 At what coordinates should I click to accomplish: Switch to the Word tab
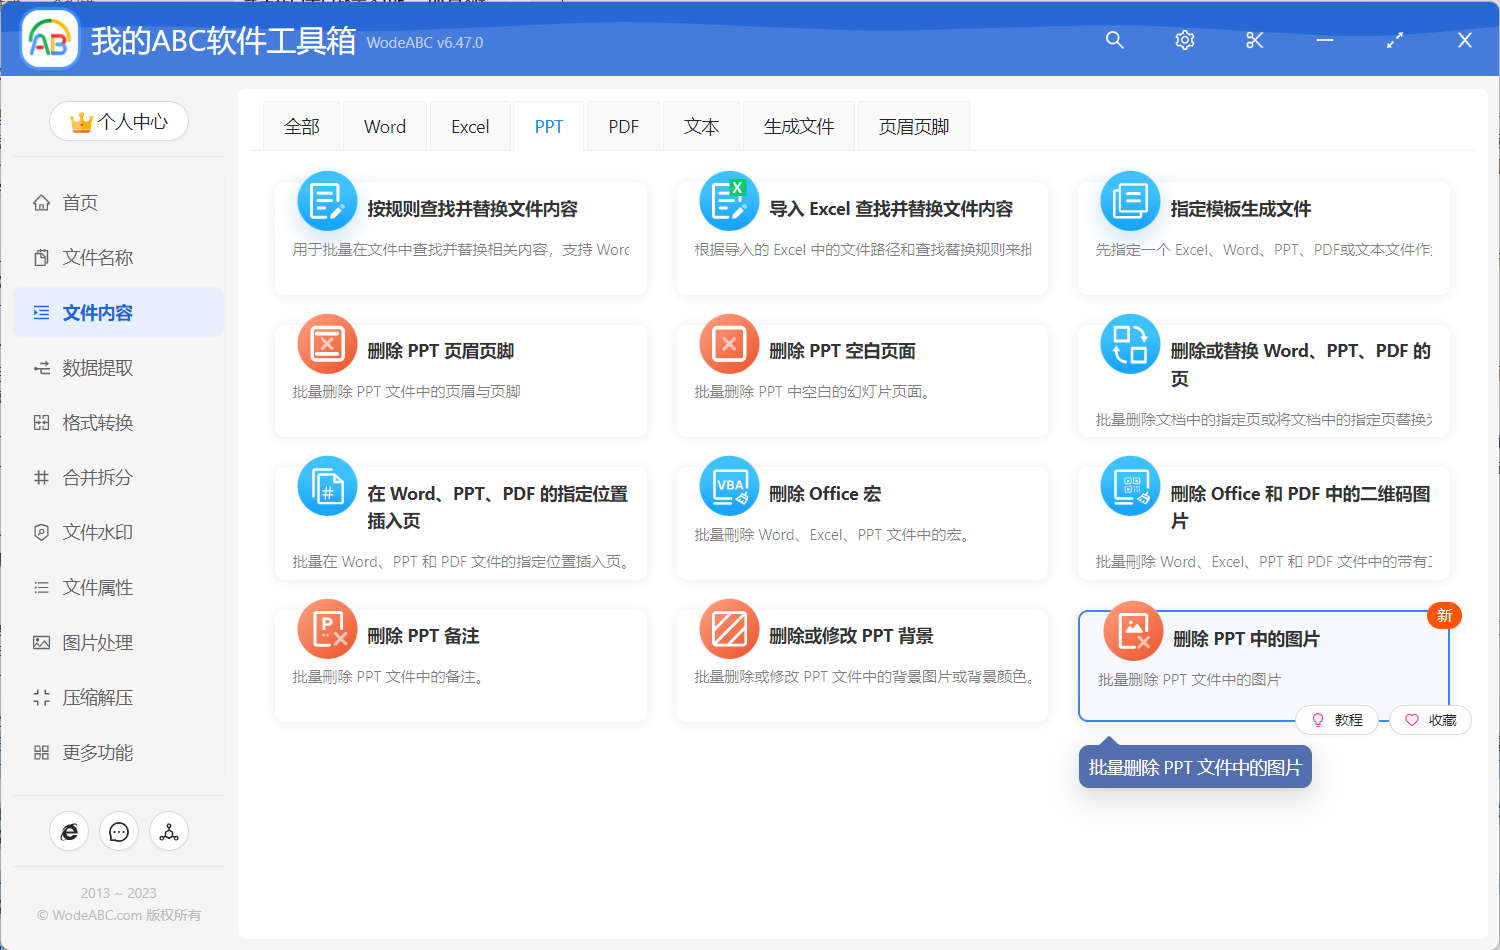[384, 126]
